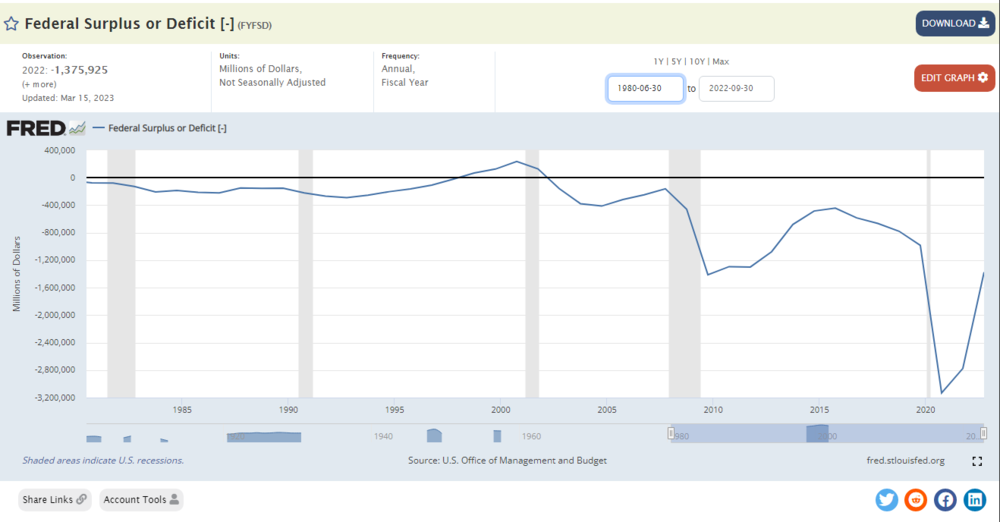Click the left handle of the range slider
Screen dimensions: 1000x522
(672, 433)
